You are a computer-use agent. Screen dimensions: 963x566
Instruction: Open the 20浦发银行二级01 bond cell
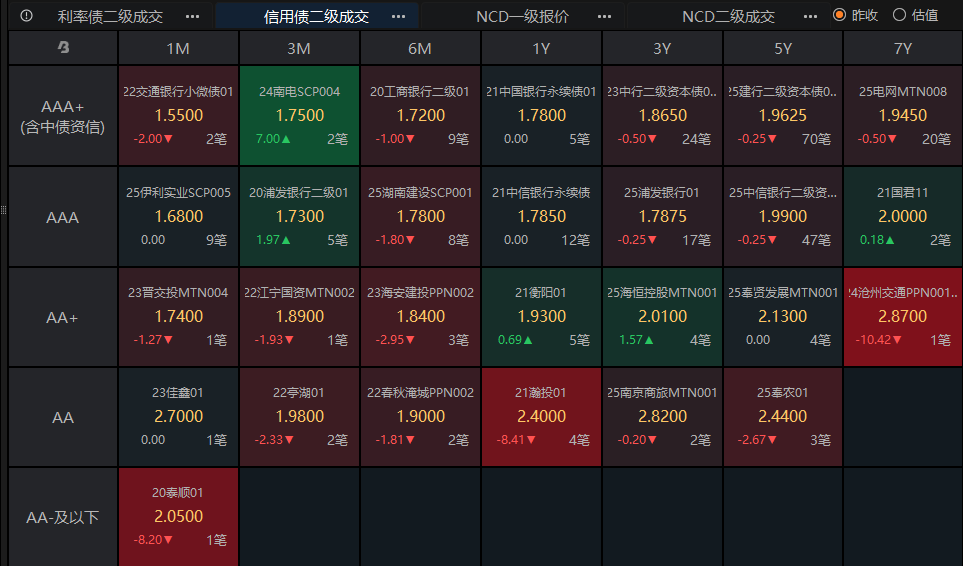(299, 217)
